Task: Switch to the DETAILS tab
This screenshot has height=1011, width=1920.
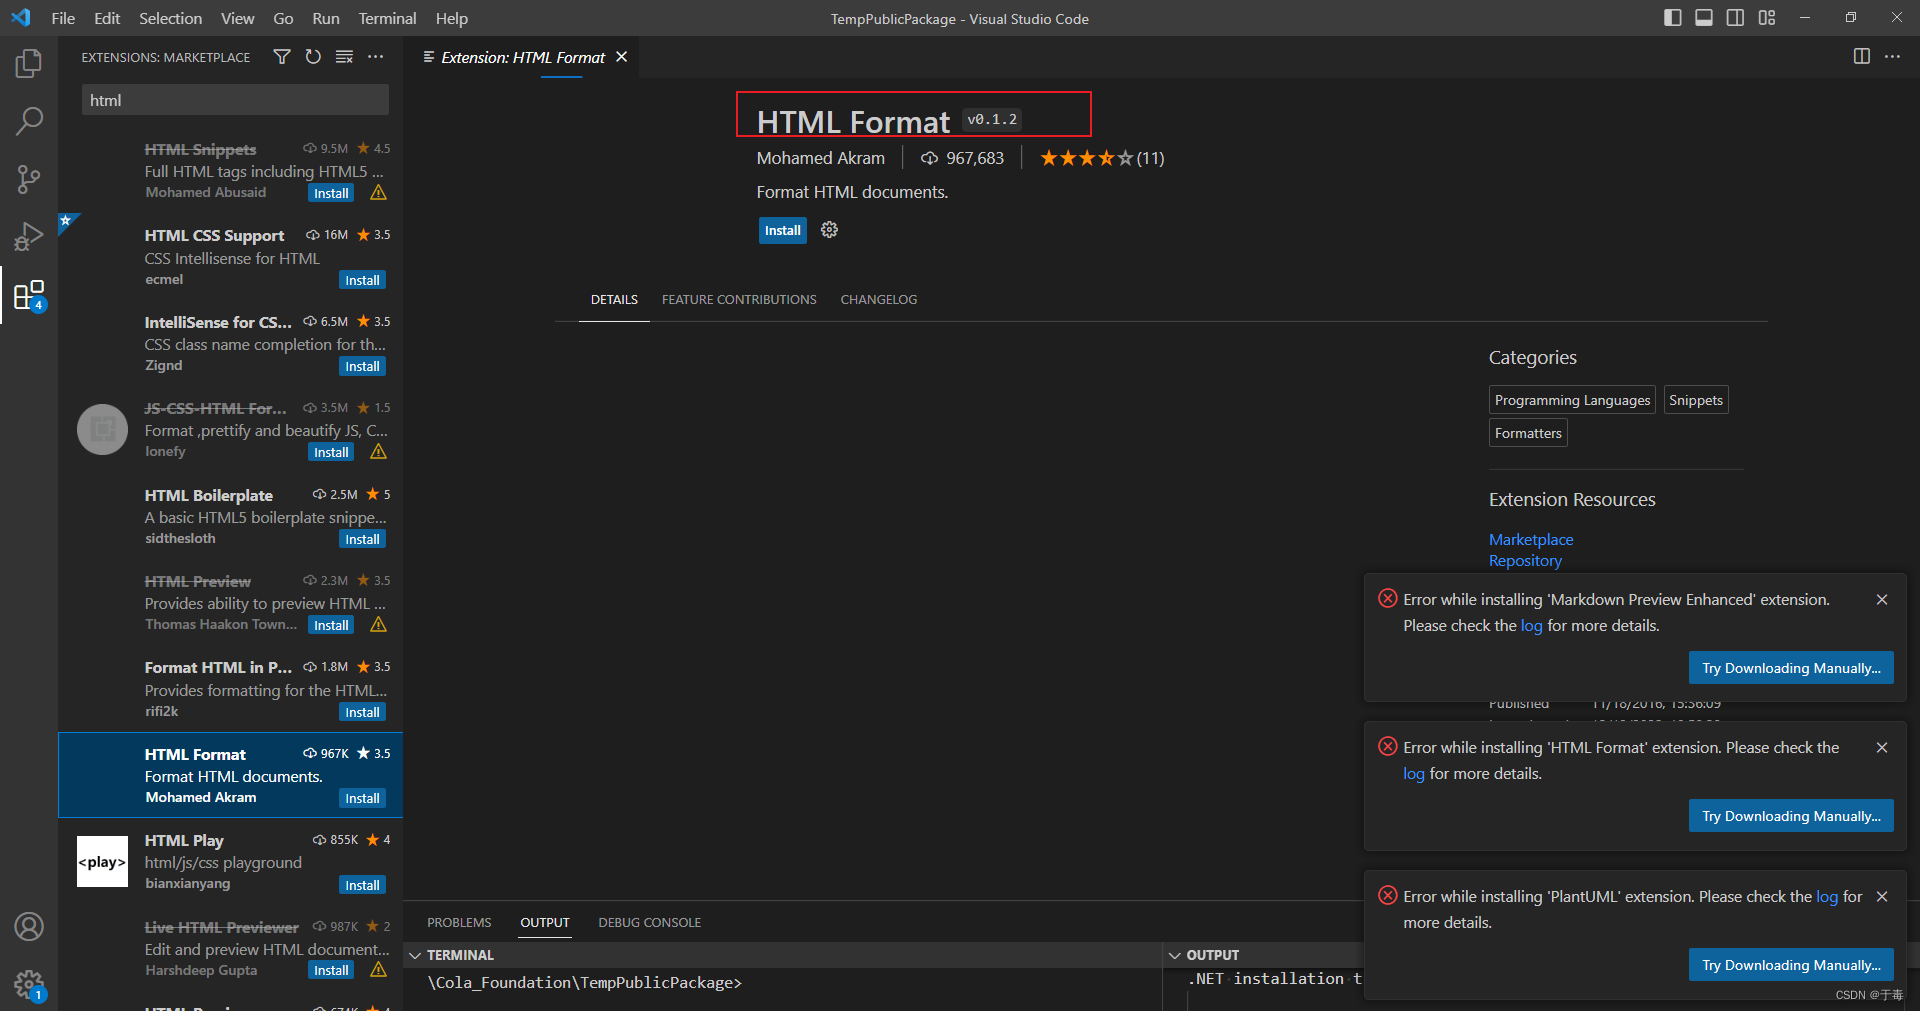Action: pos(614,300)
